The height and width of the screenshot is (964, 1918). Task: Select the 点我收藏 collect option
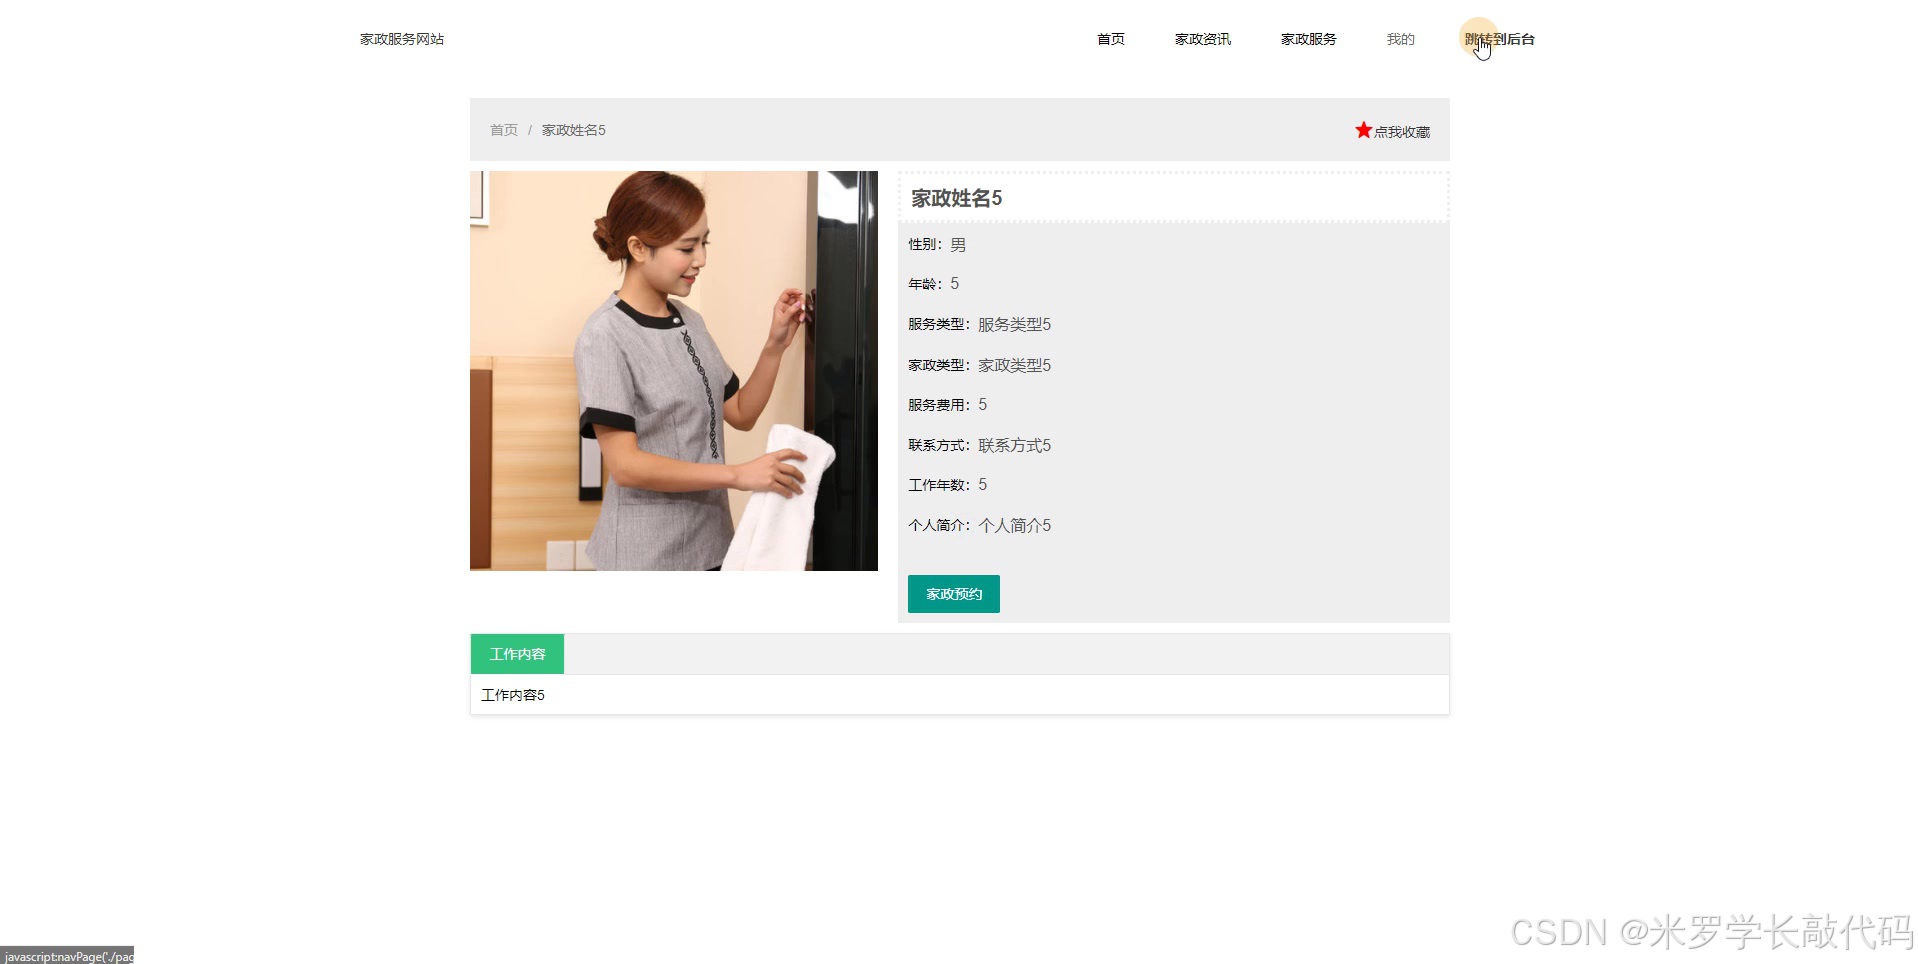coord(1401,131)
